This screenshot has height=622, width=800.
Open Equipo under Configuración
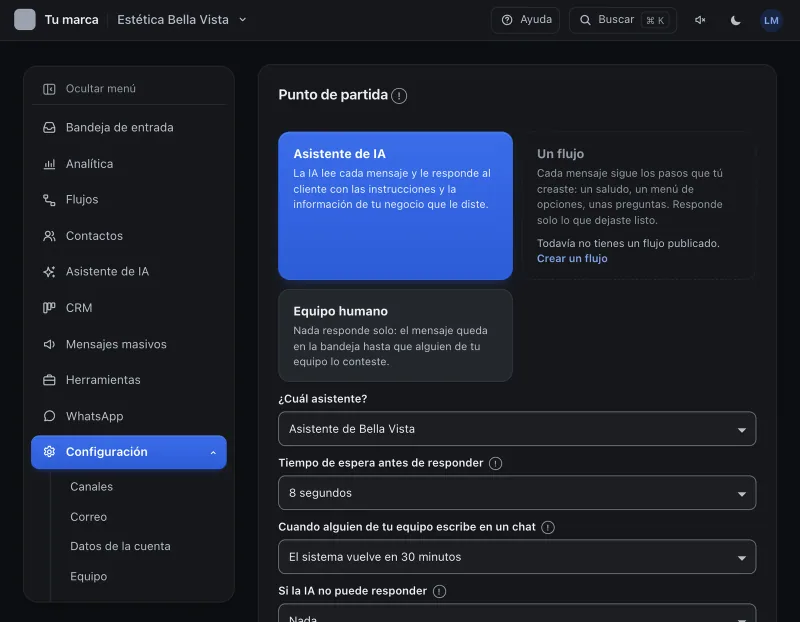point(88,577)
